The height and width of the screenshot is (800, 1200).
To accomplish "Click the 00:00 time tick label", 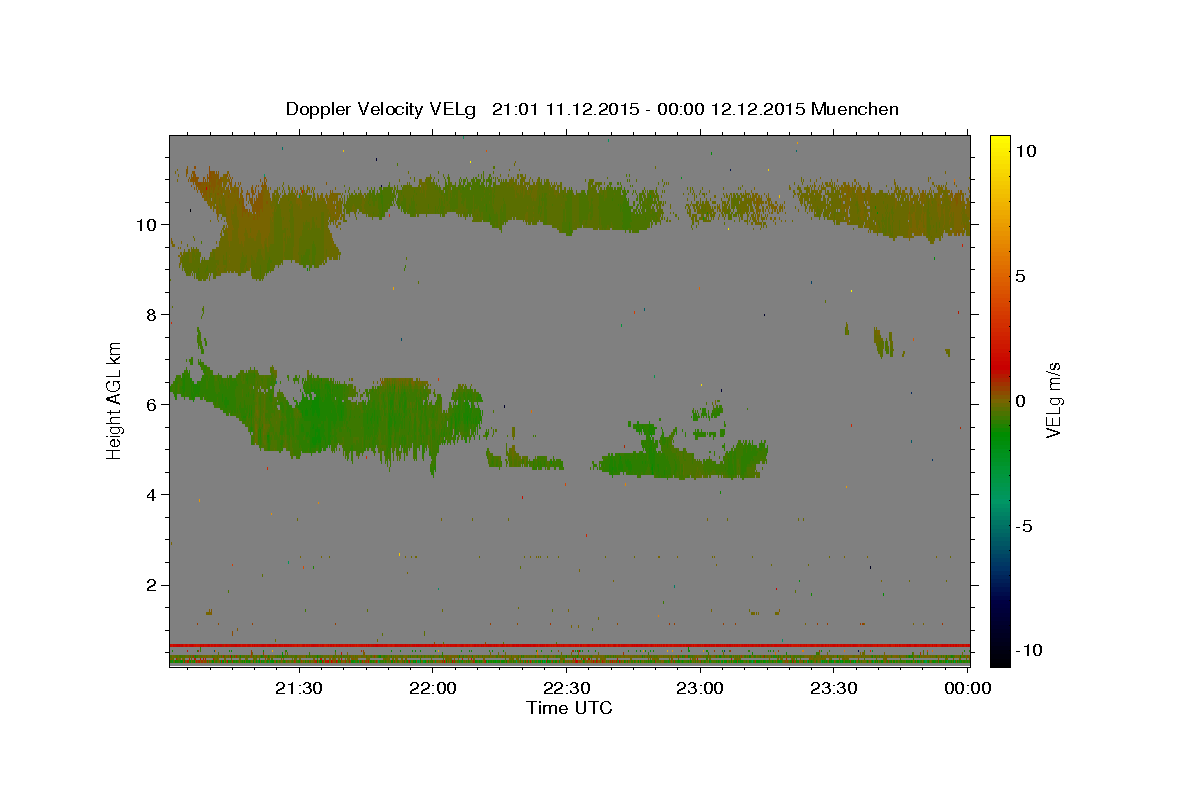I will [x=967, y=688].
